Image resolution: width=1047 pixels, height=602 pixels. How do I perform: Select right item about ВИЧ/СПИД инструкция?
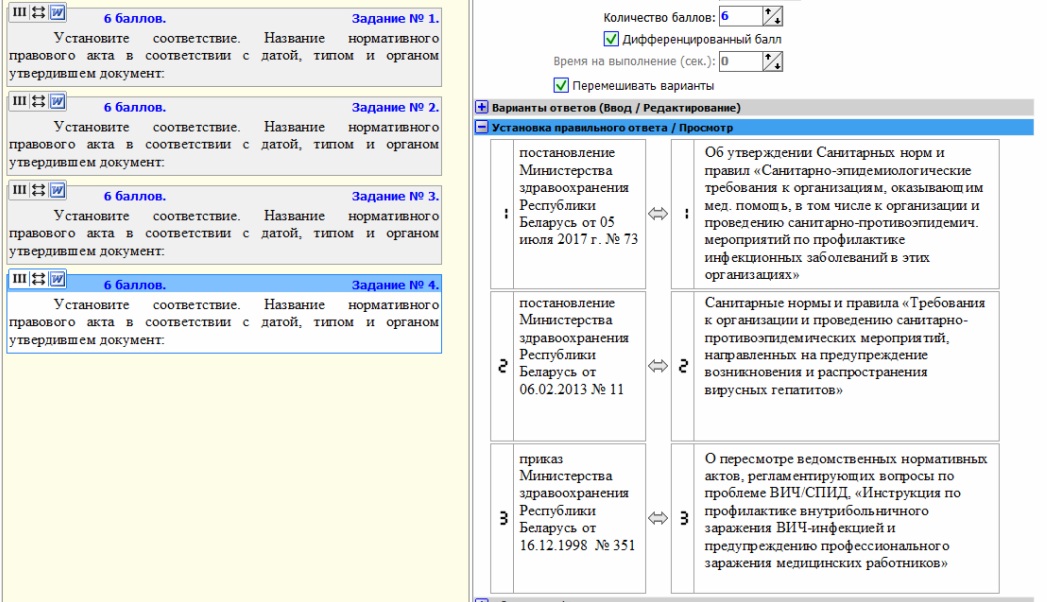[x=846, y=518]
